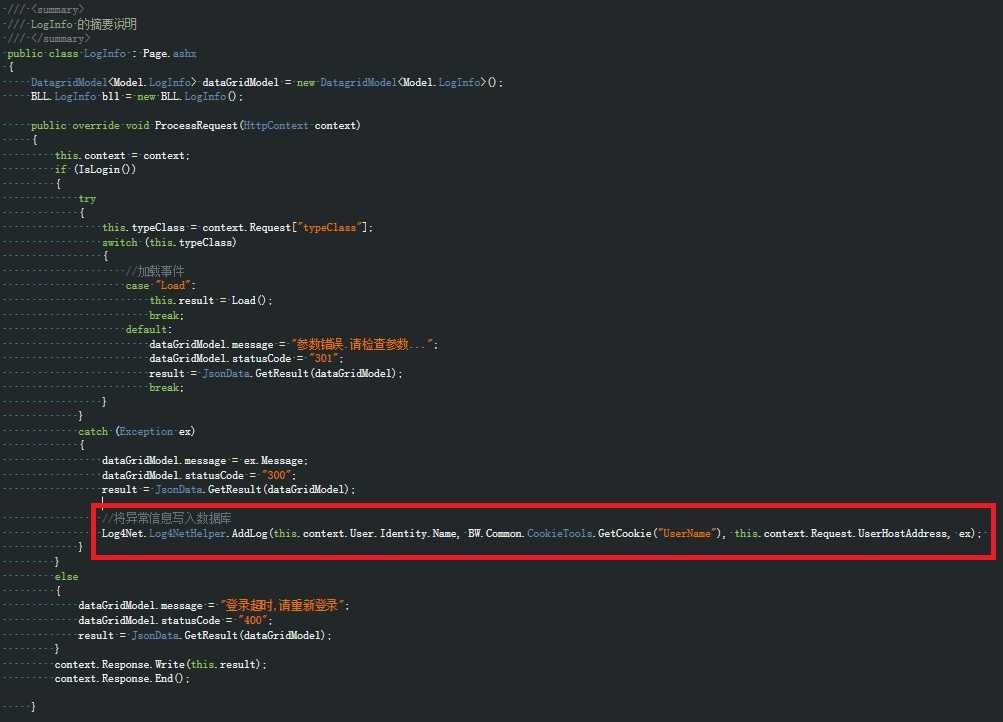Click 'ProcessRequest' method name
Image resolution: width=1003 pixels, height=722 pixels.
click(196, 126)
